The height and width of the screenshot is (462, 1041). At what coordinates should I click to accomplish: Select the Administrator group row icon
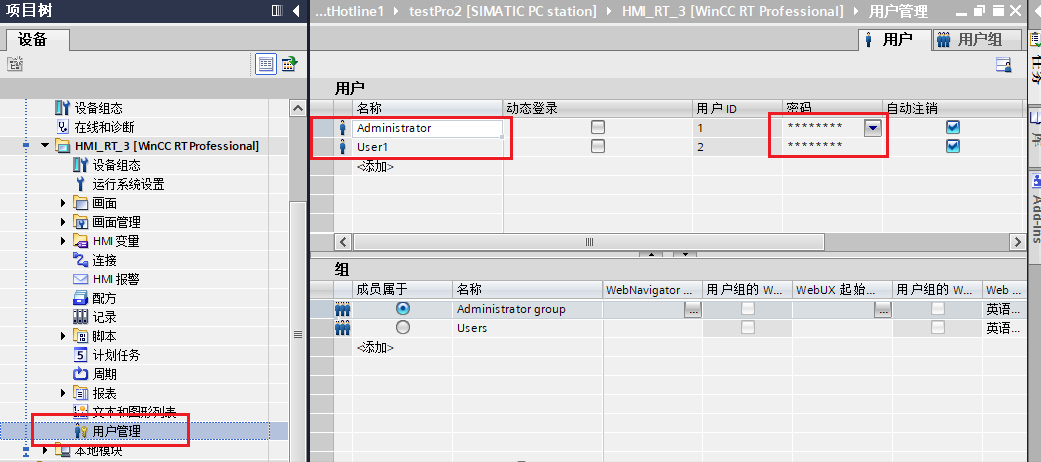click(x=343, y=309)
